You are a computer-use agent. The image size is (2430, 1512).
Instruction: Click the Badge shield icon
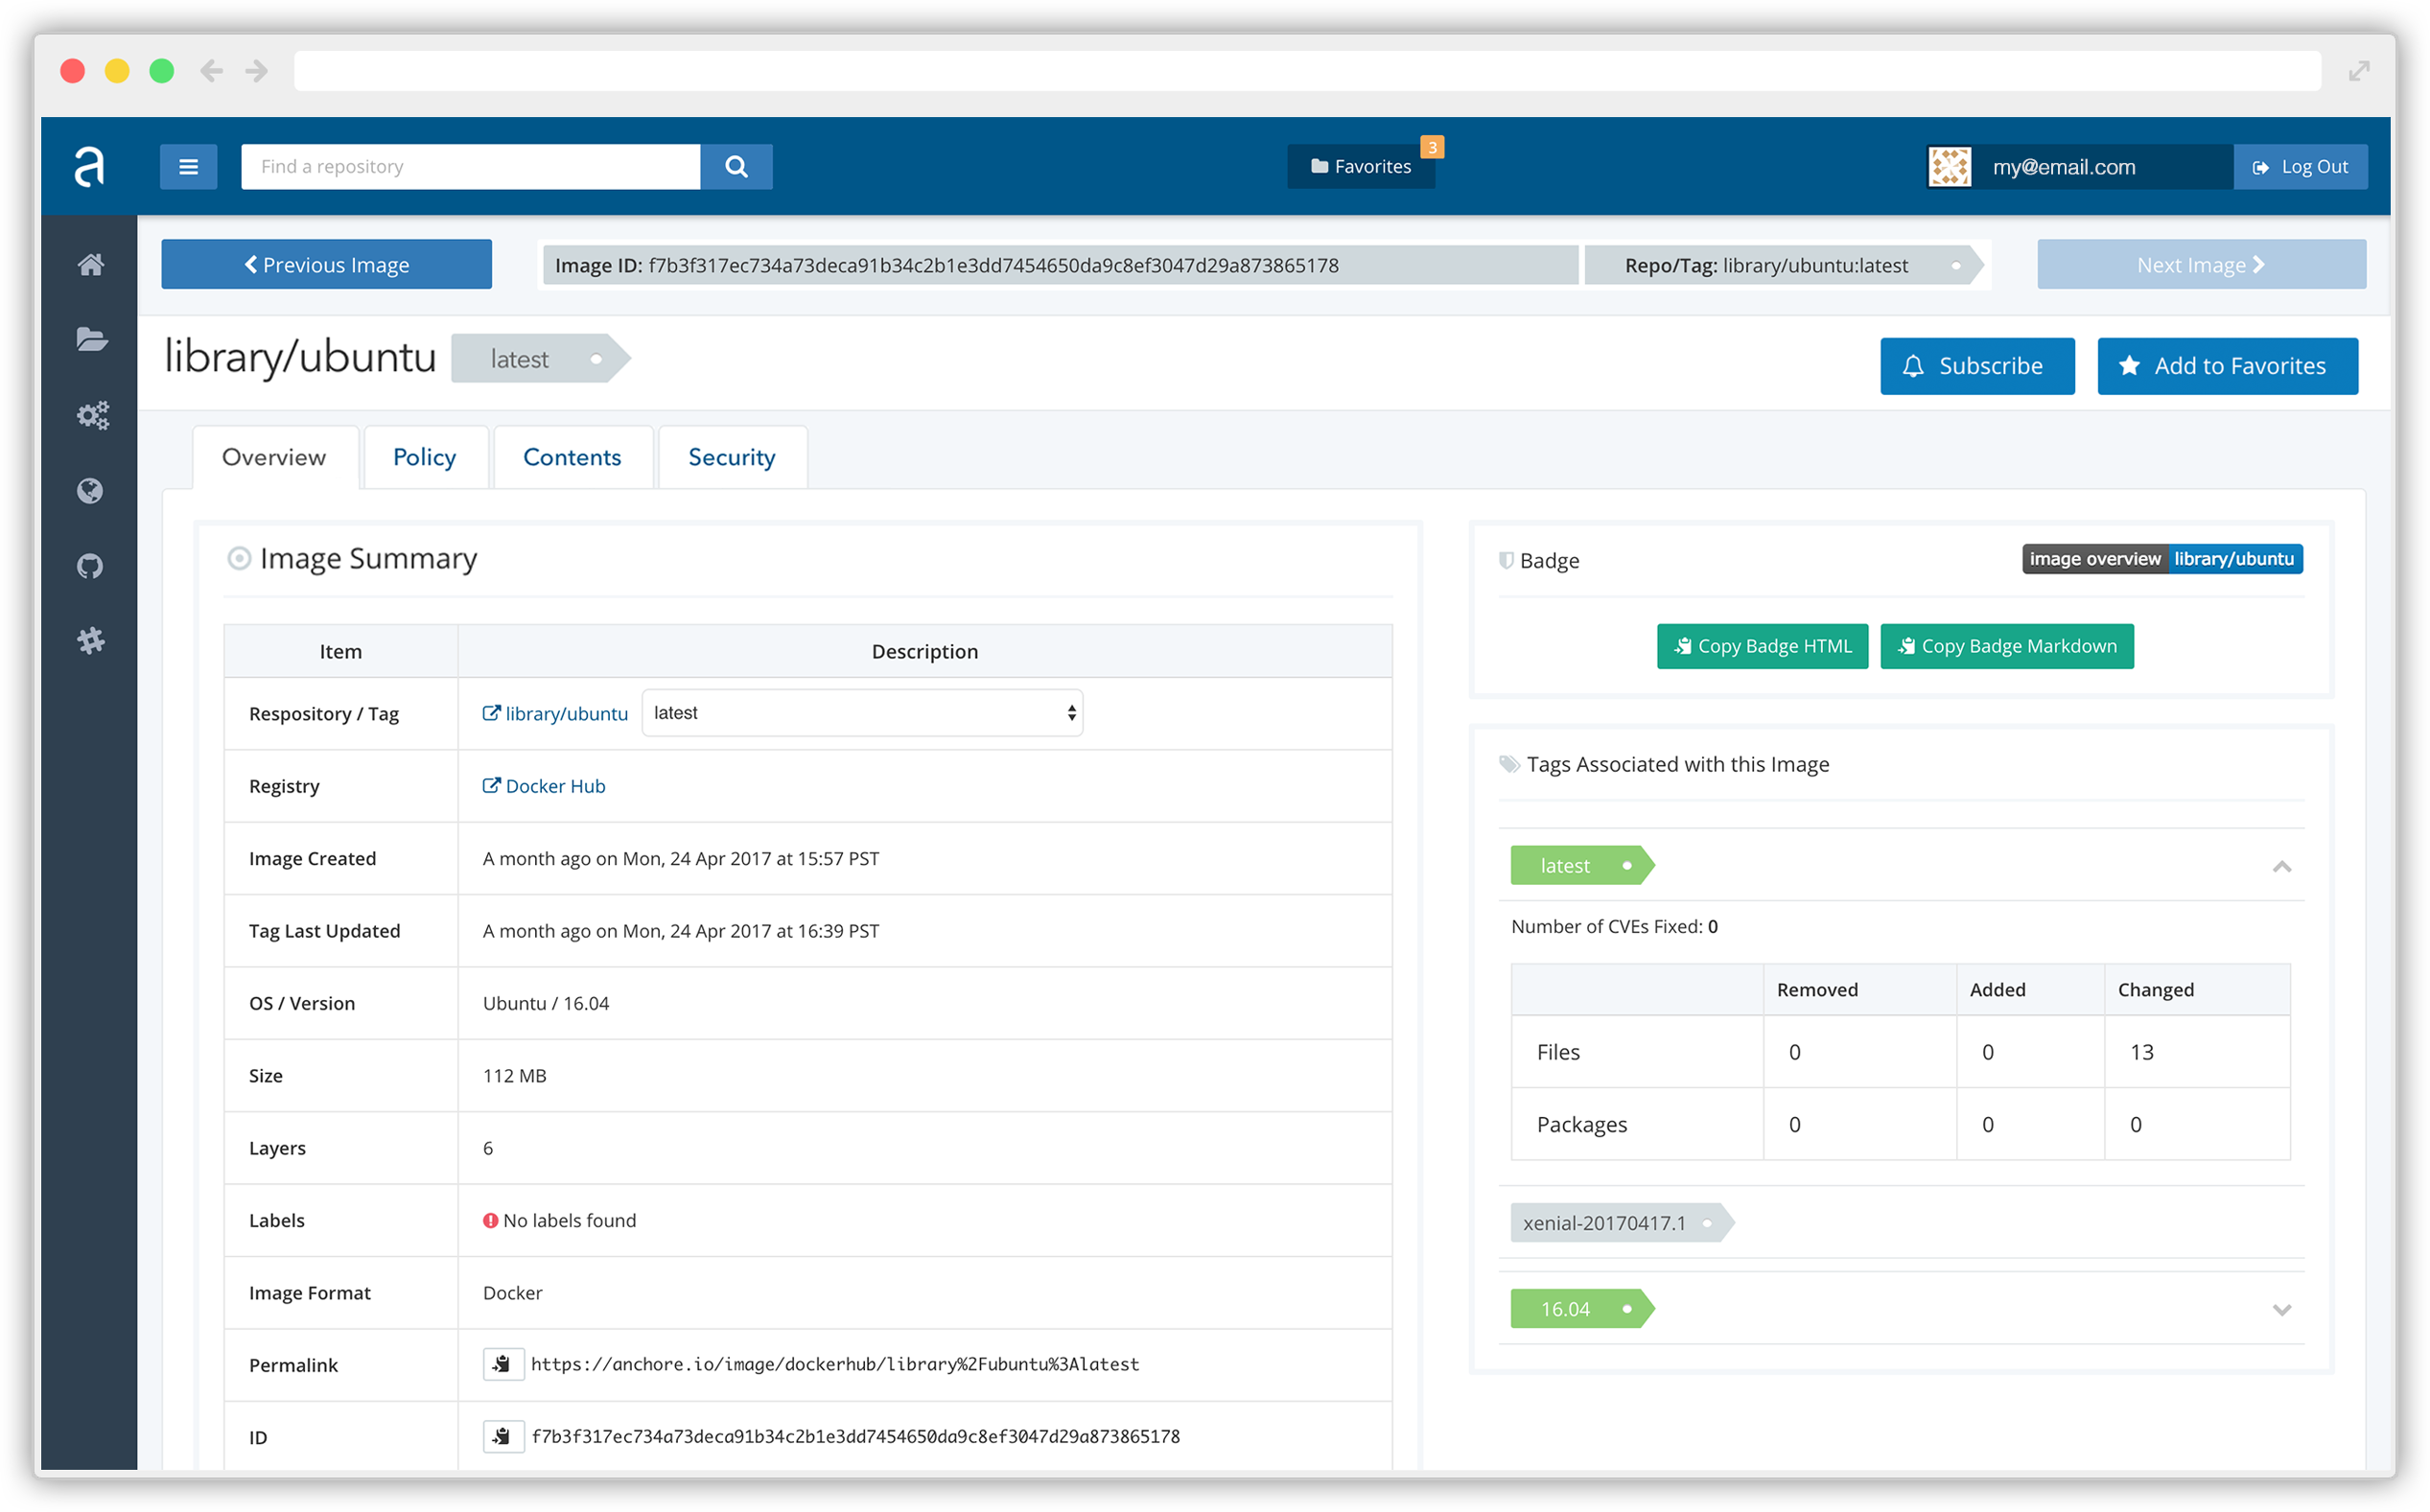[1506, 560]
